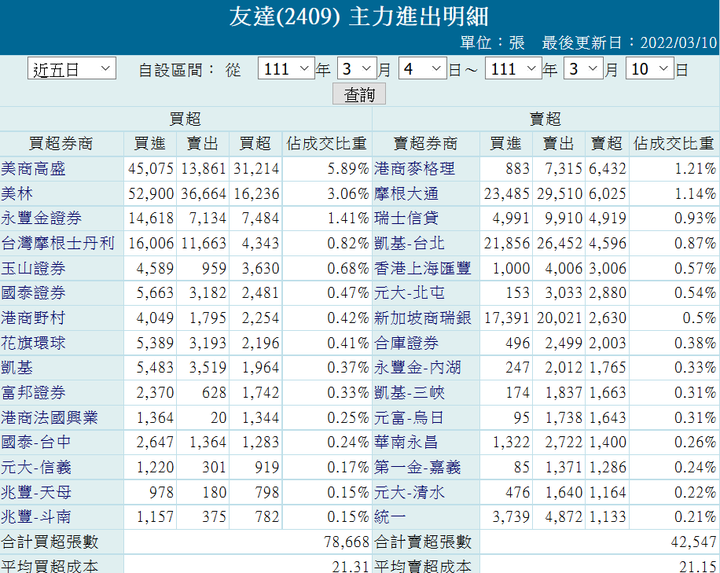Open broker link 華南永昌
Viewport: 720px width, 573px height.
(x=406, y=442)
